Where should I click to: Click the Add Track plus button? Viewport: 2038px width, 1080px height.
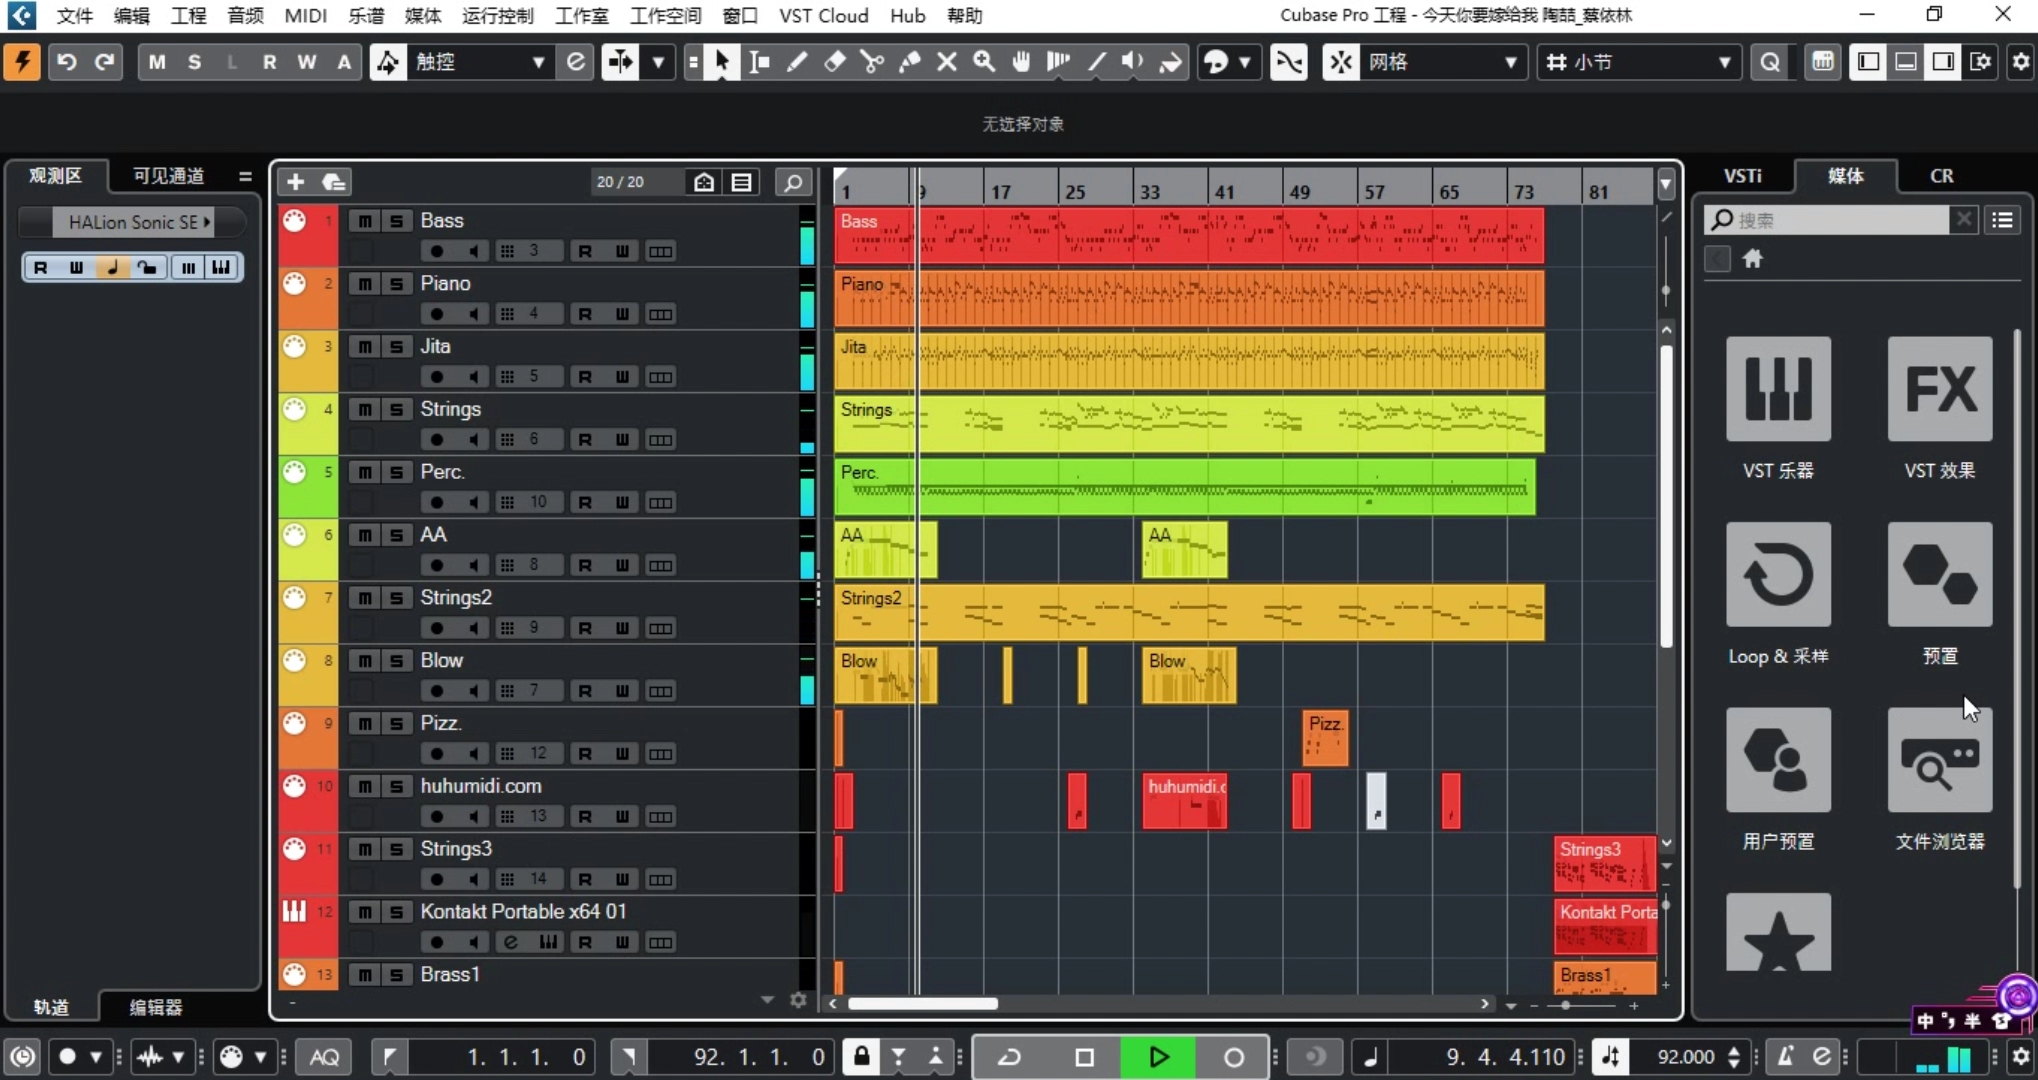click(x=295, y=182)
